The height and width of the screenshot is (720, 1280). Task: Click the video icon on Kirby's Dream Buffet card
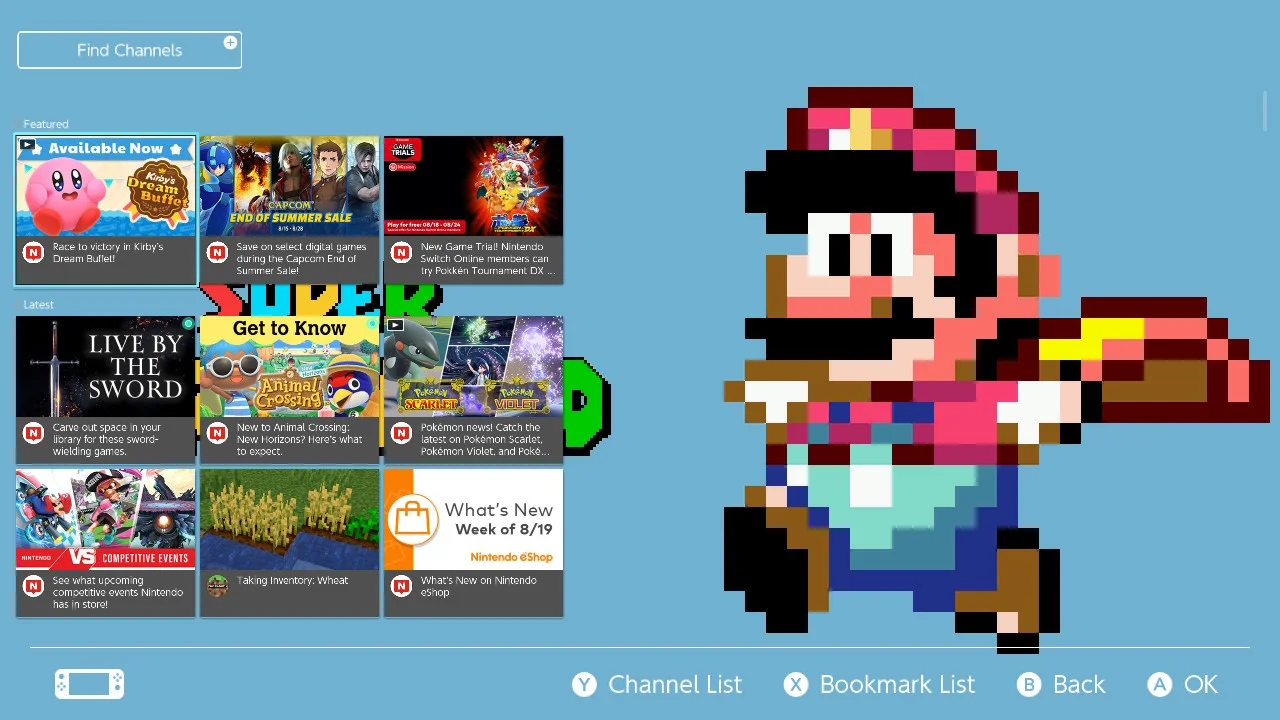[29, 147]
